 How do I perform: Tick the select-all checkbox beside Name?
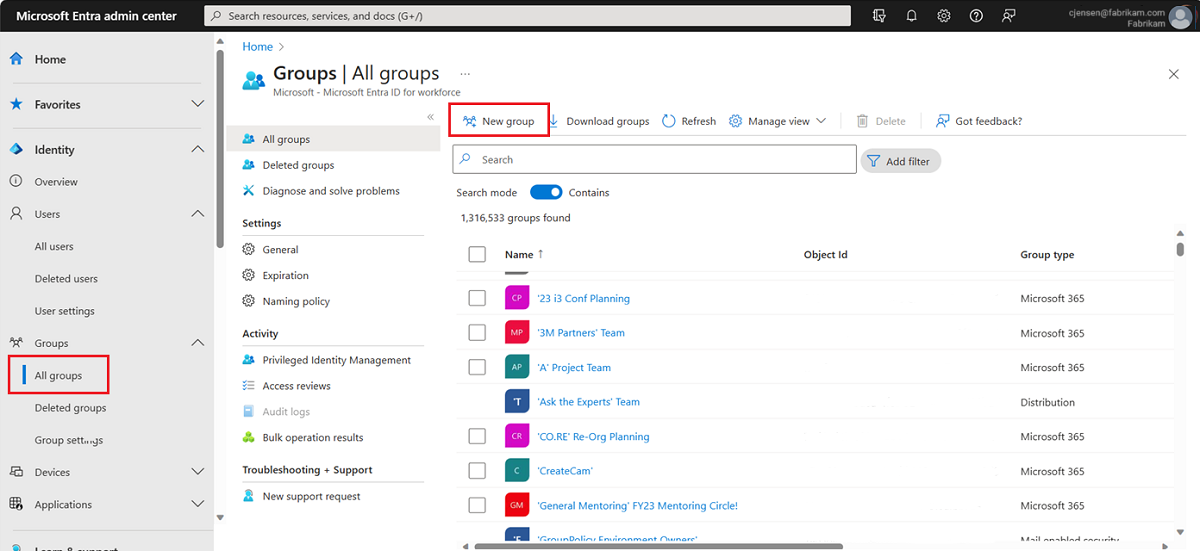click(477, 255)
